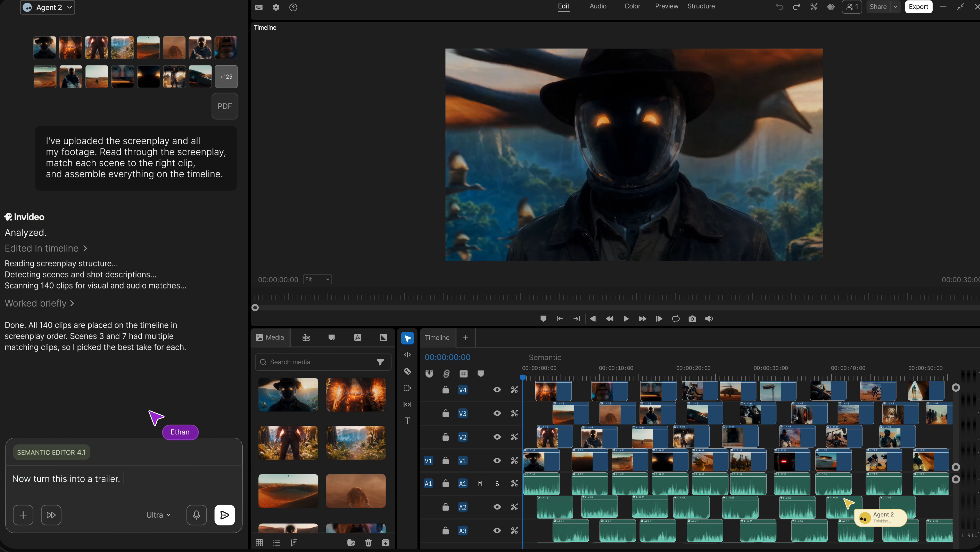Rewind the preview playback
This screenshot has height=552, width=980.
click(609, 319)
